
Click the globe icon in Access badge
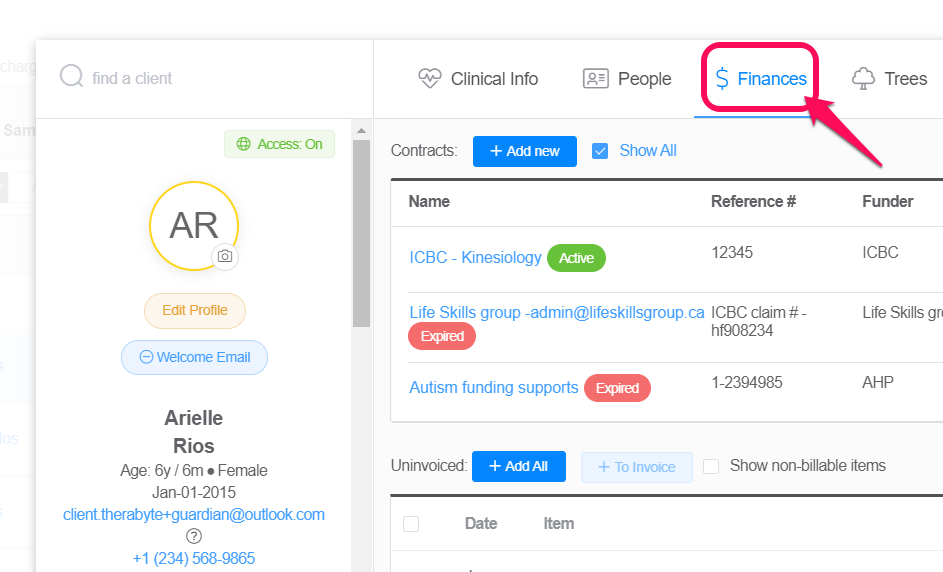pyautogui.click(x=244, y=144)
